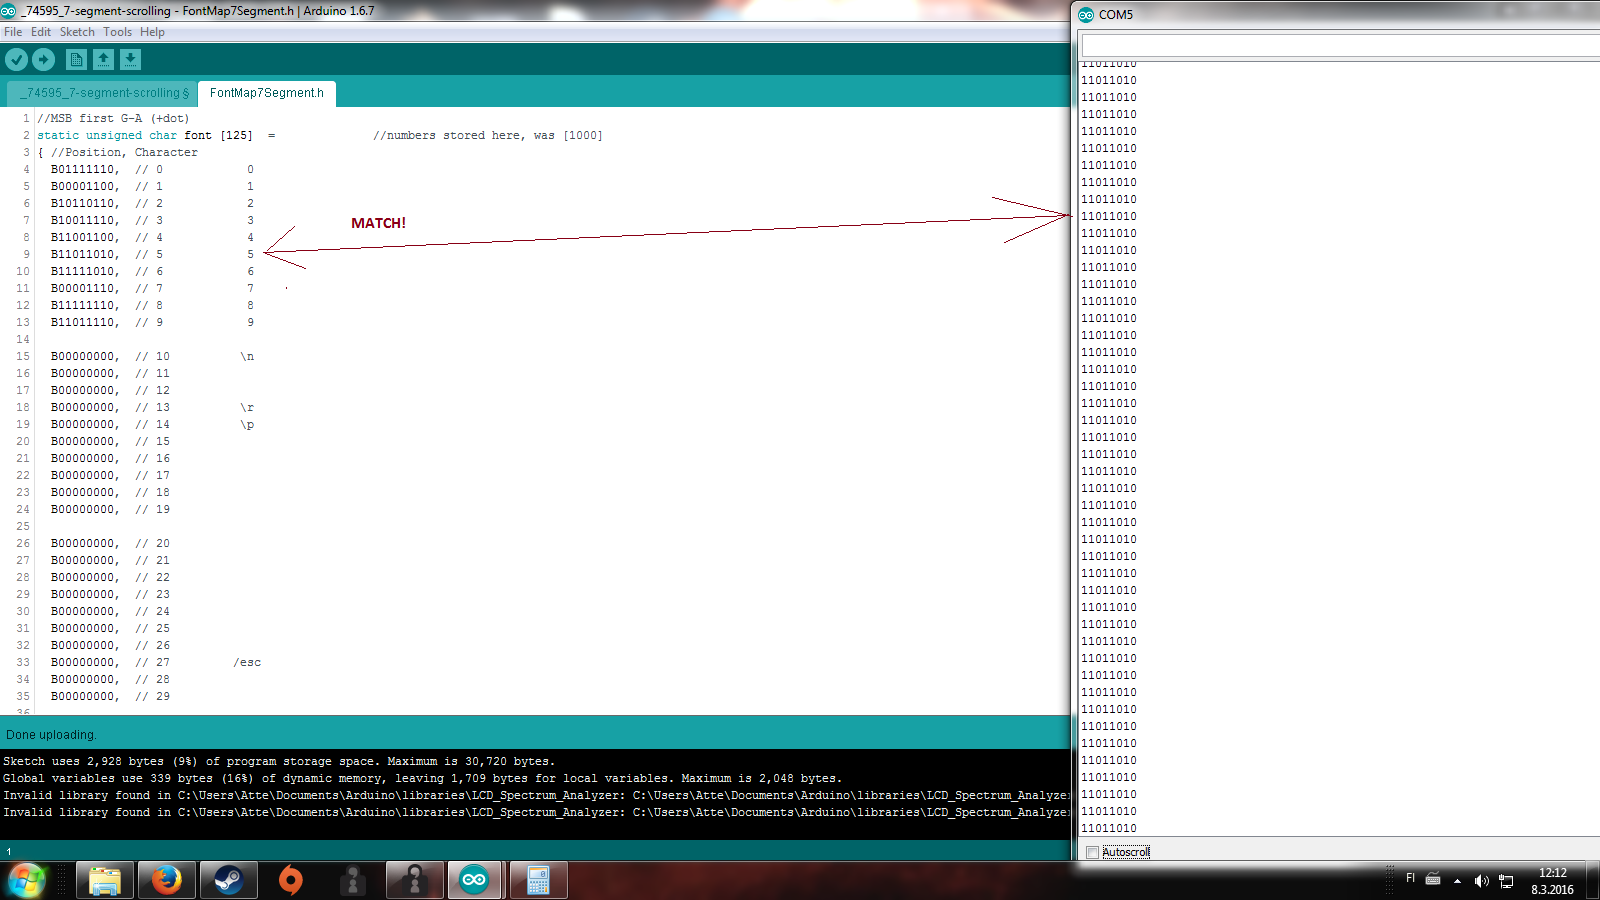Open a sketch with the up-arrow icon
The height and width of the screenshot is (900, 1600).
[x=103, y=60]
